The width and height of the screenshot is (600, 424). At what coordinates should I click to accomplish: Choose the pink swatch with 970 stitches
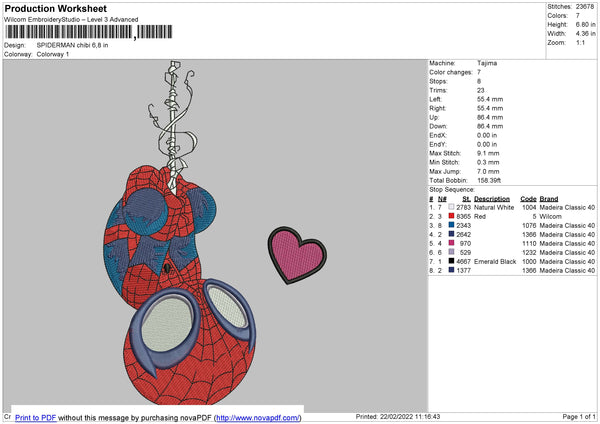pyautogui.click(x=451, y=243)
